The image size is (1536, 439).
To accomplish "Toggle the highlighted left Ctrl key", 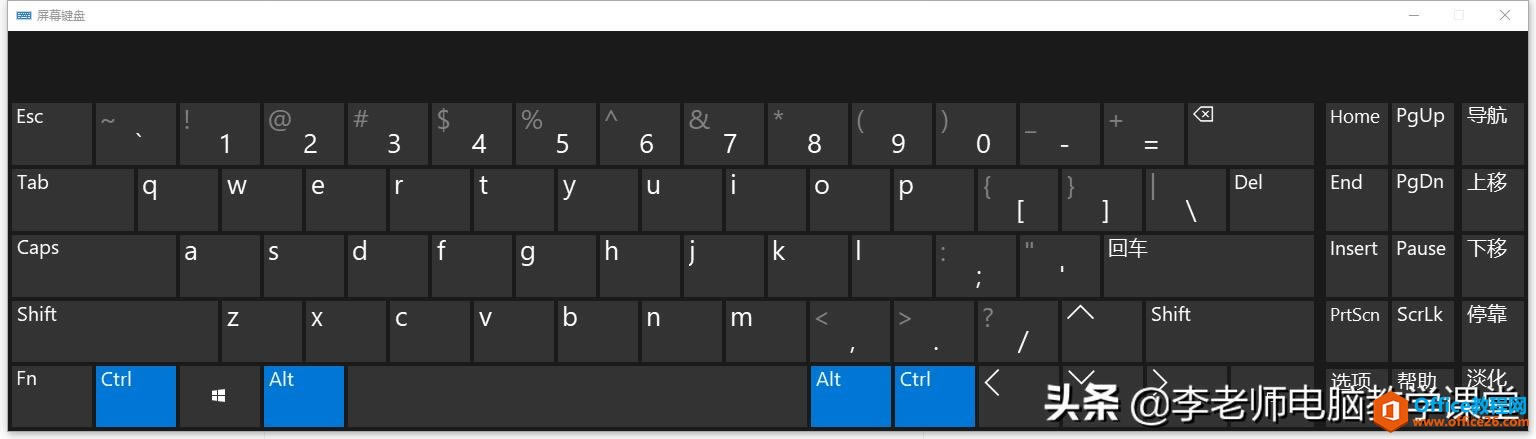I will (136, 396).
